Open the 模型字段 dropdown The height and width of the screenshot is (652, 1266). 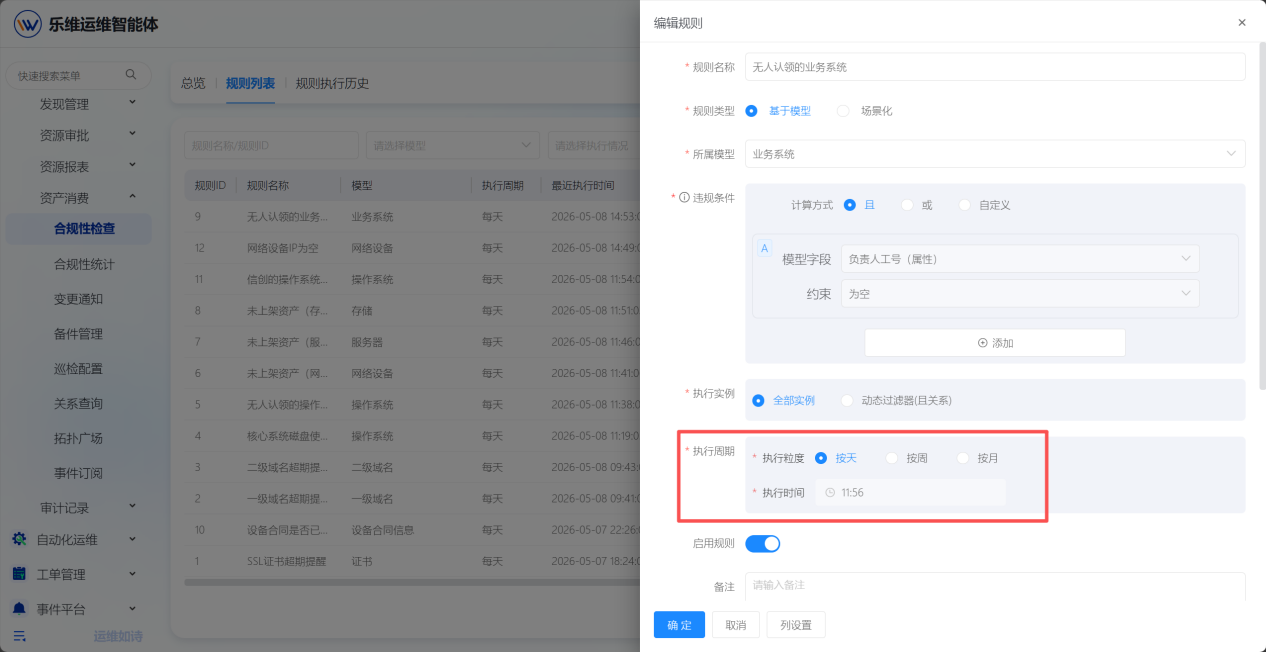(1020, 259)
